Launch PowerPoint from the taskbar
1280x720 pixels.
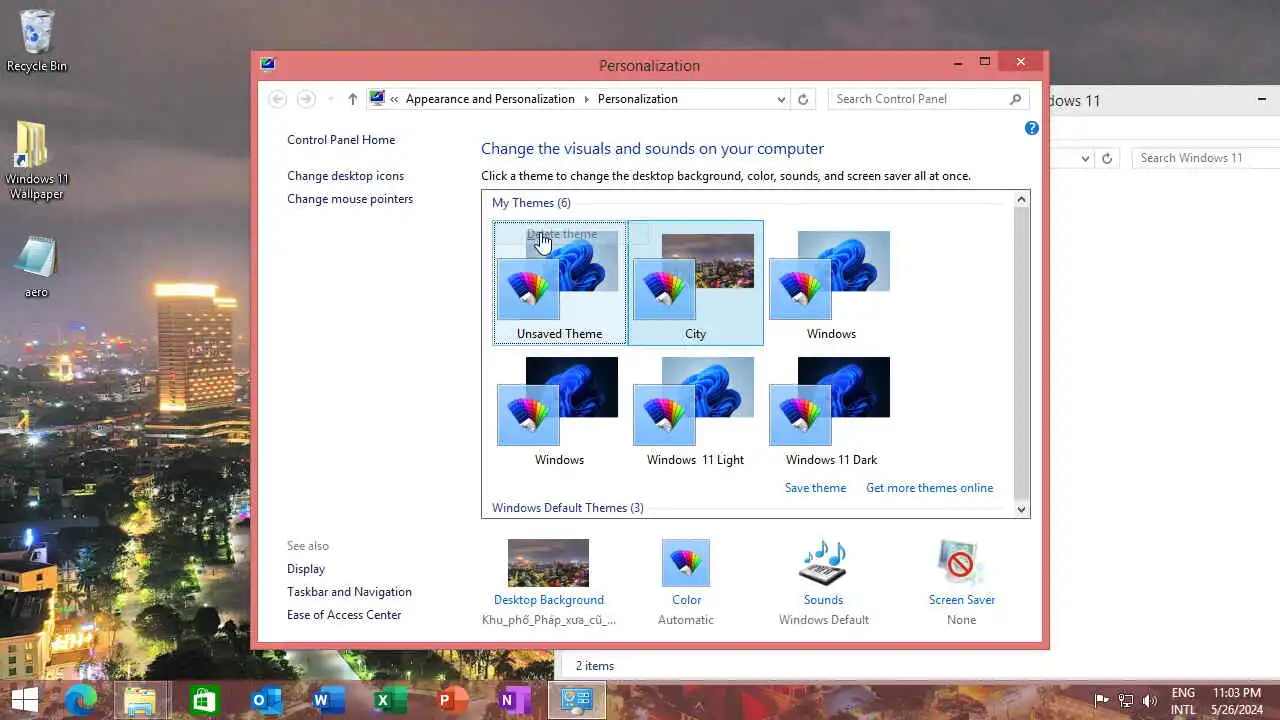click(452, 700)
